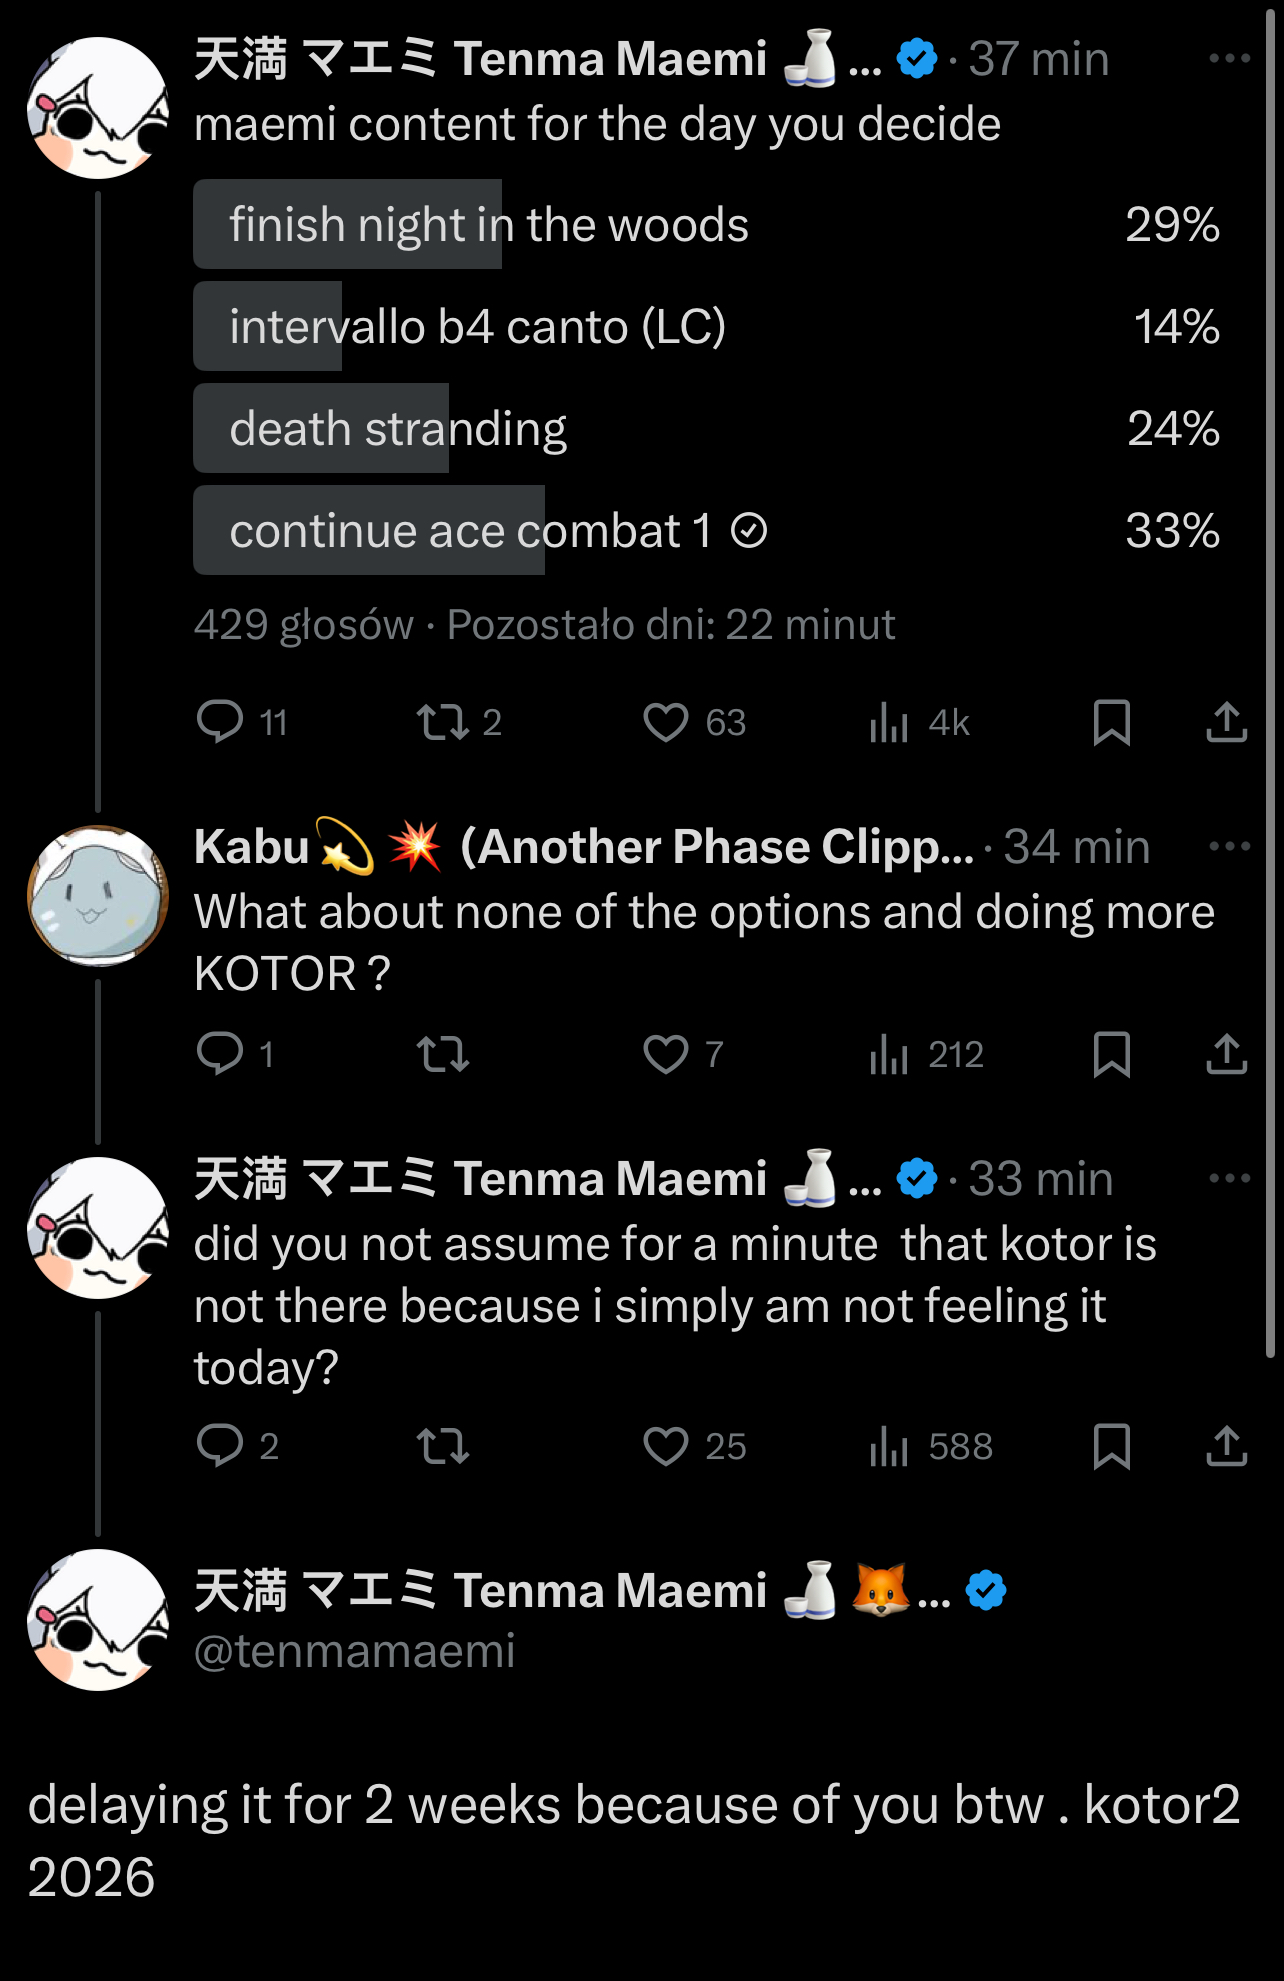
Task: Open the @tenmamaemi handle link
Action: click(x=354, y=1651)
